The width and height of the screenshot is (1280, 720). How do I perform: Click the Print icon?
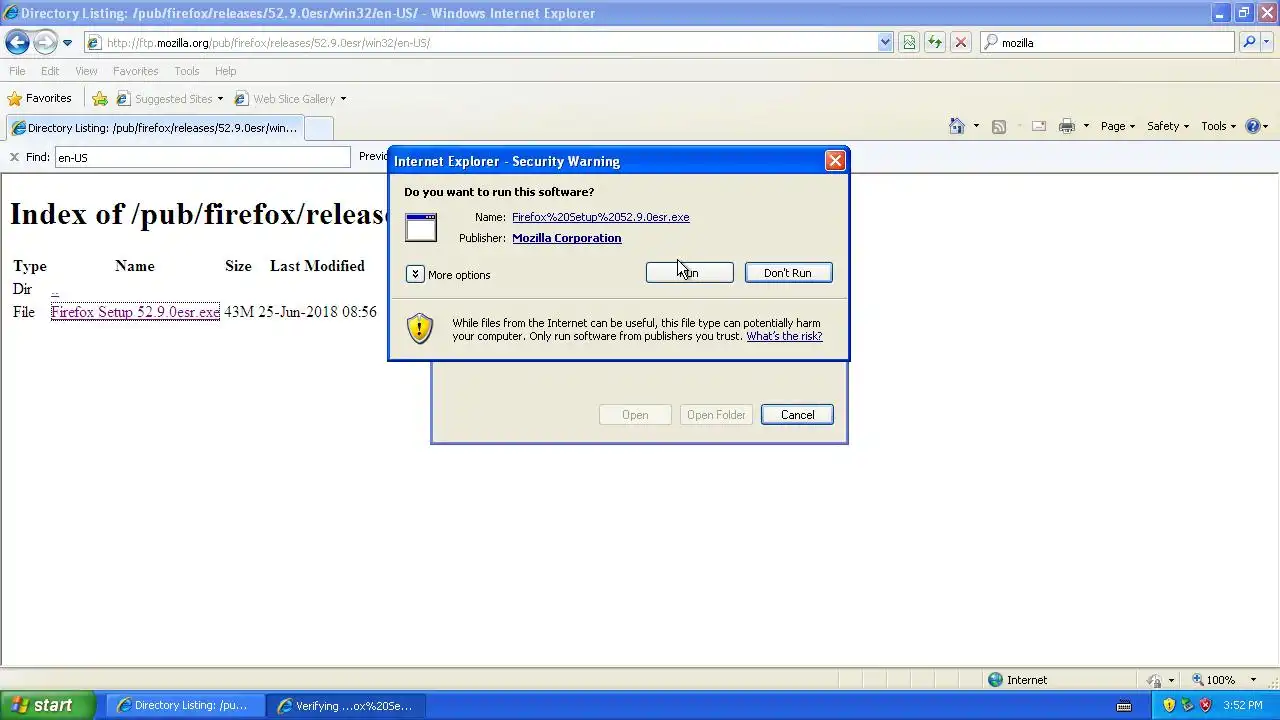coord(1067,126)
